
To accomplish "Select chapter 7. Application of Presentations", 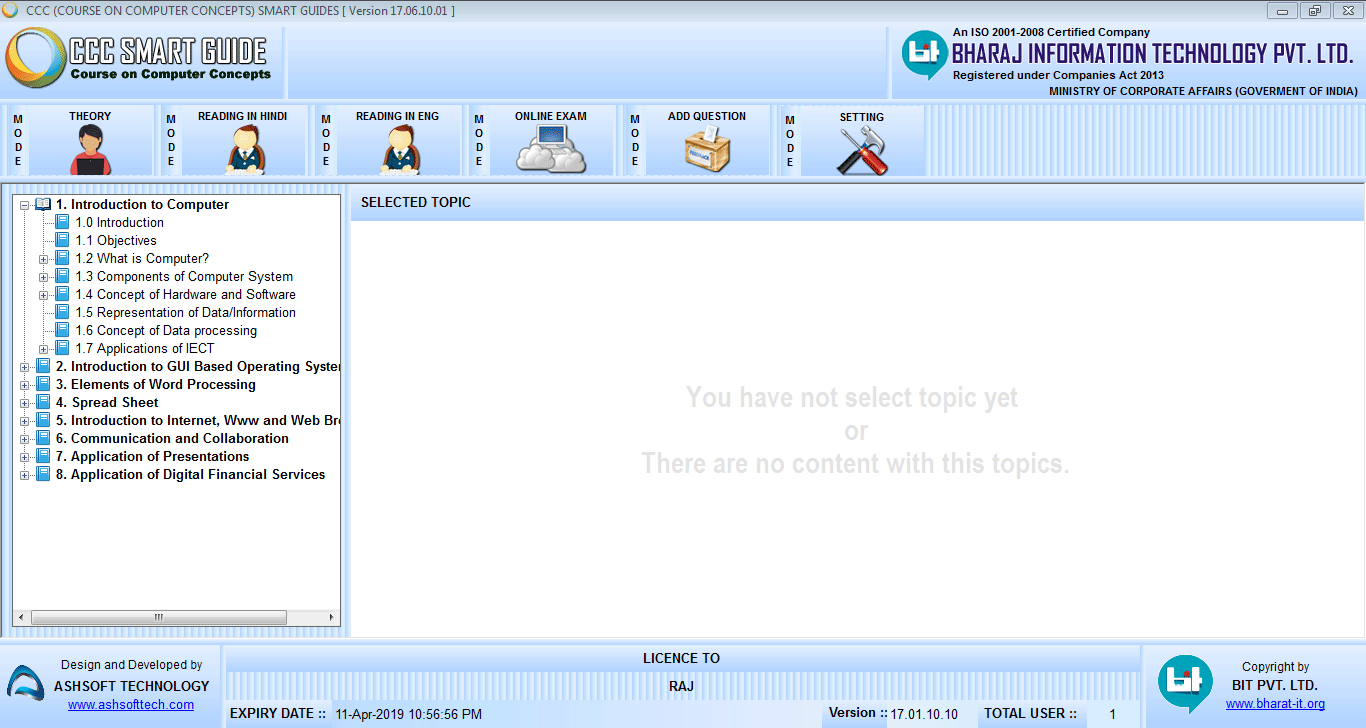I will 153,456.
